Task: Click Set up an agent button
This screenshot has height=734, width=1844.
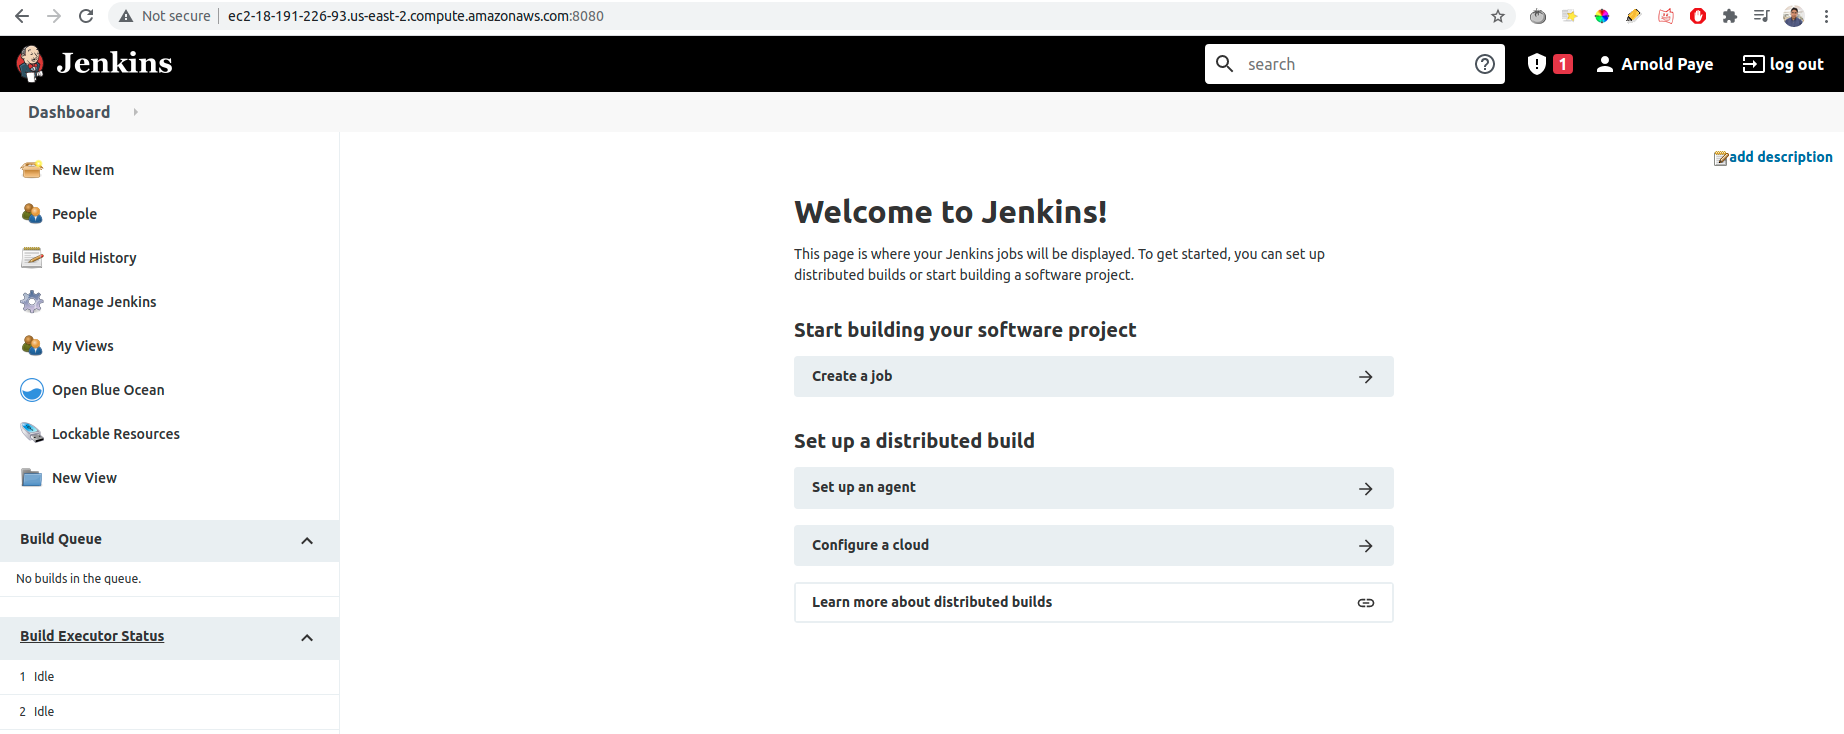Action: 1093,488
